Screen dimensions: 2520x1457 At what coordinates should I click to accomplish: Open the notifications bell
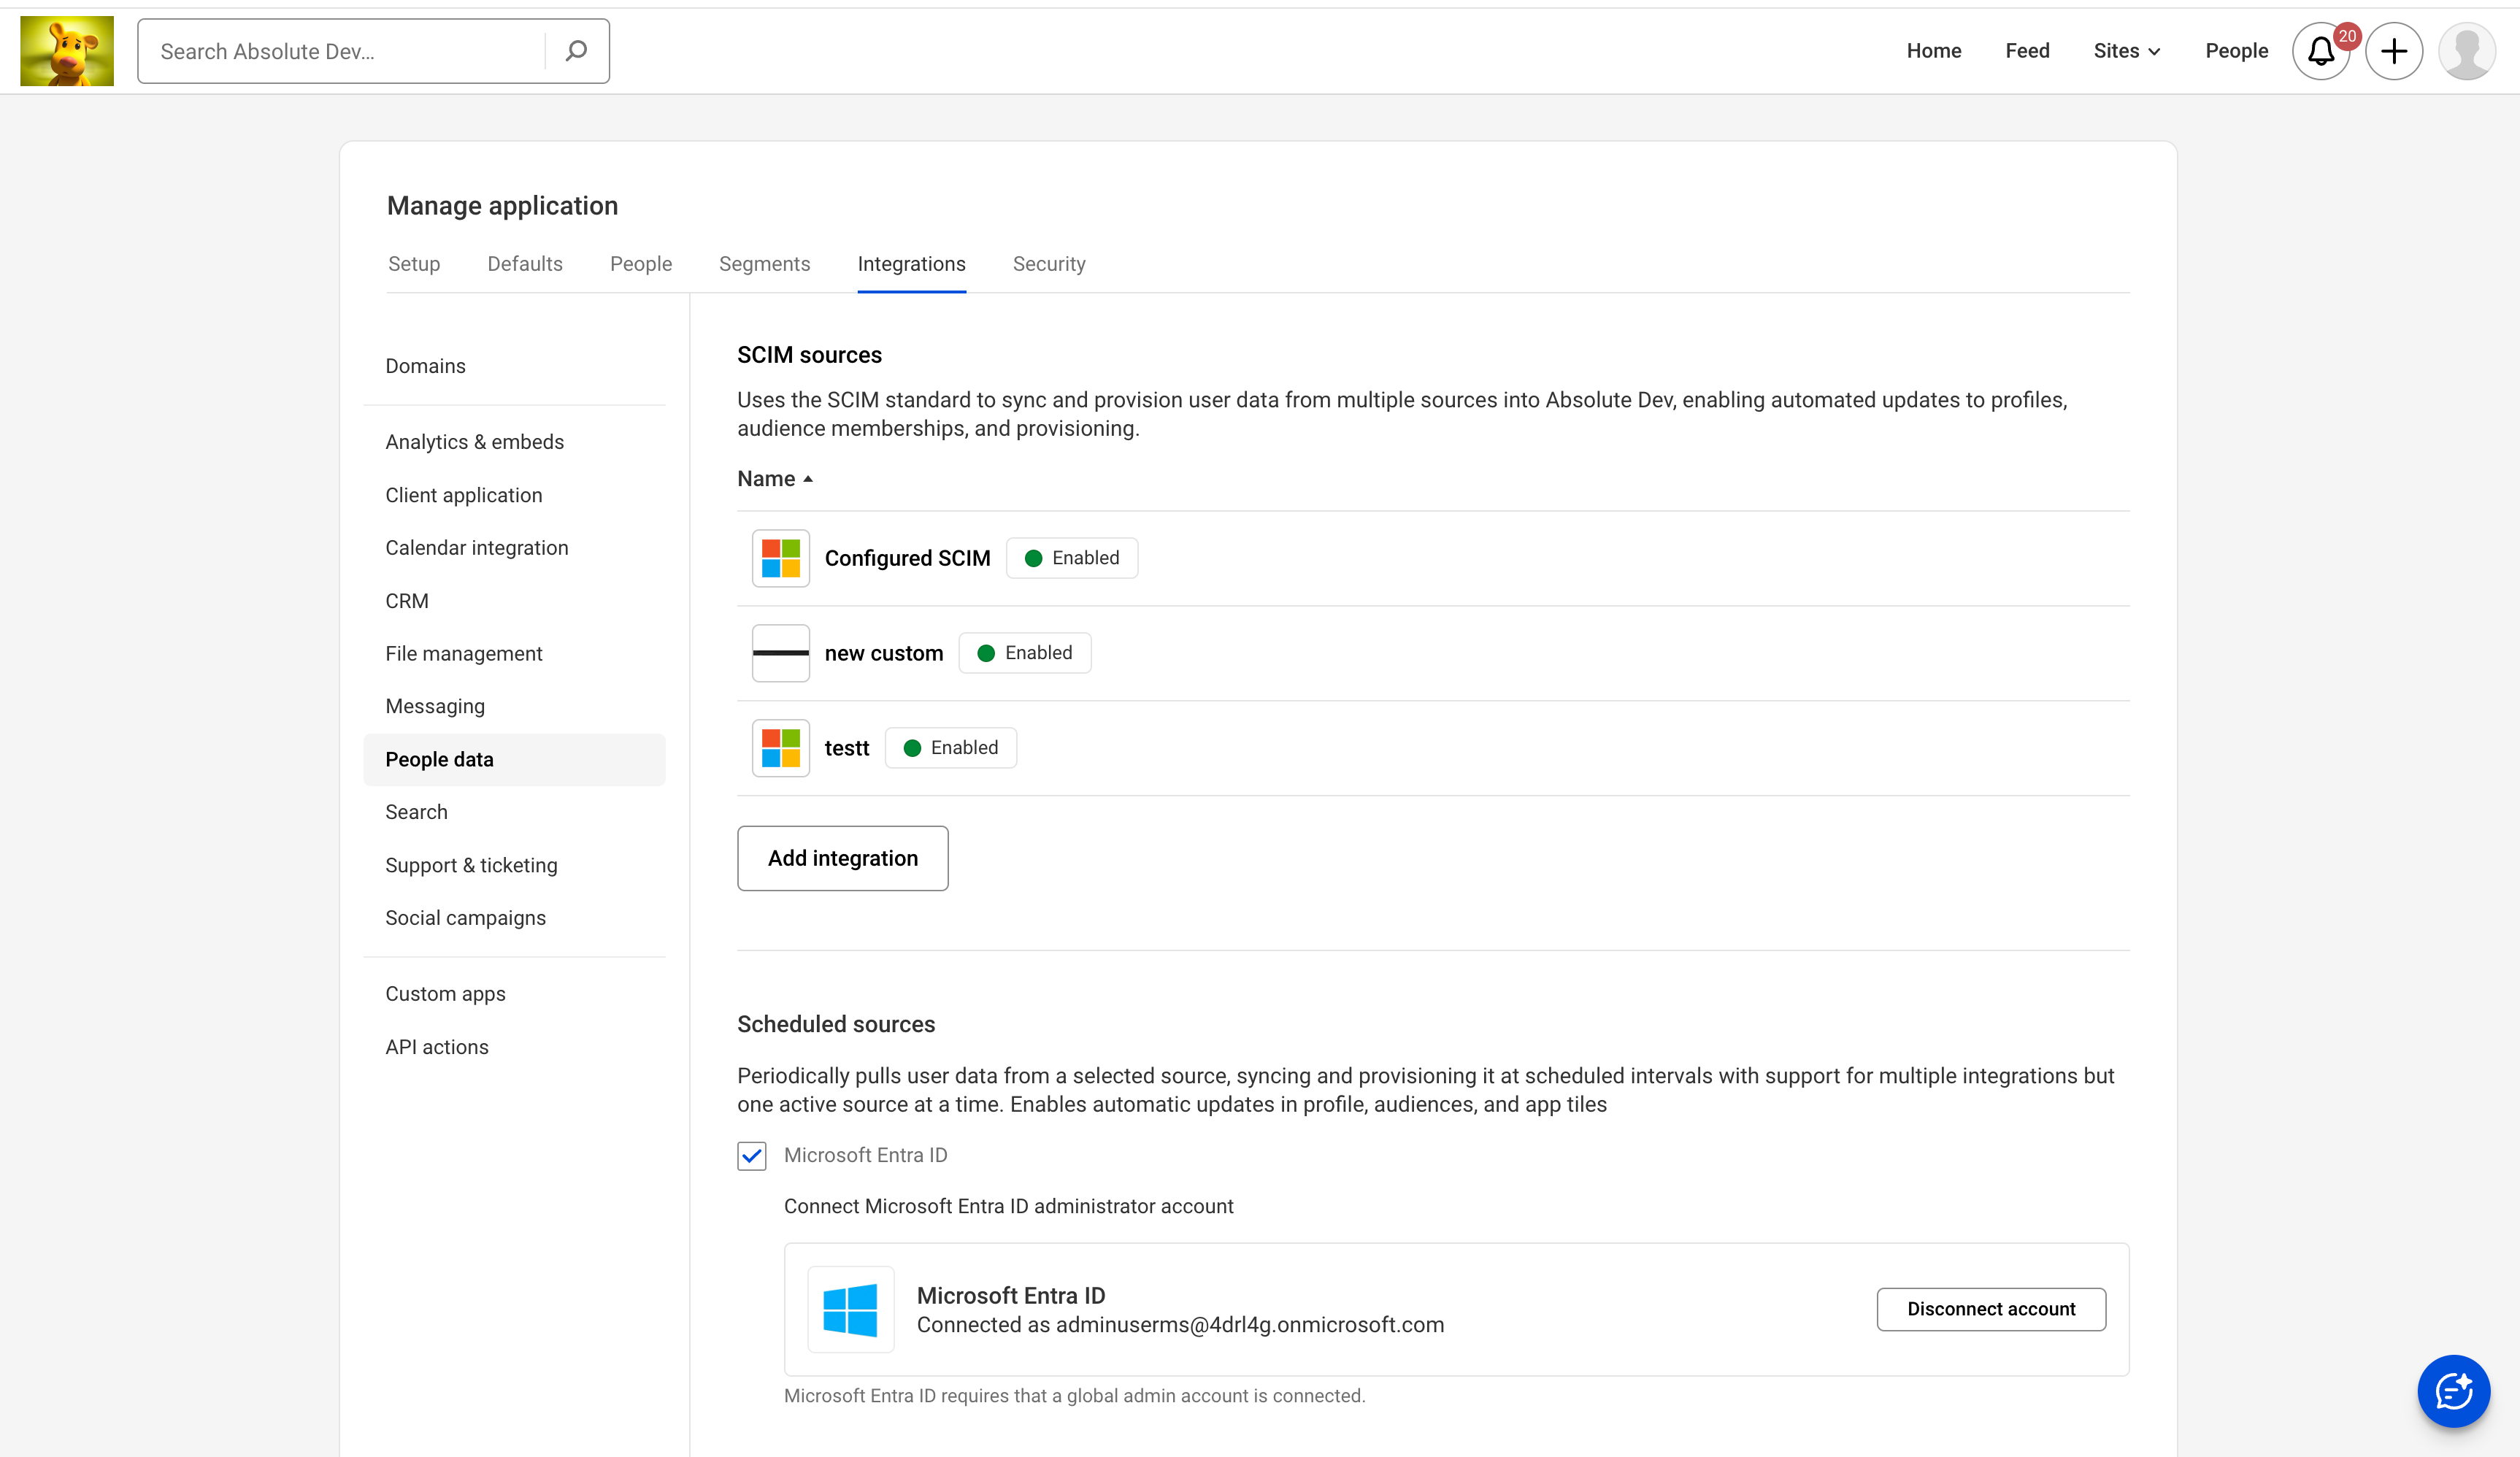[2320, 52]
